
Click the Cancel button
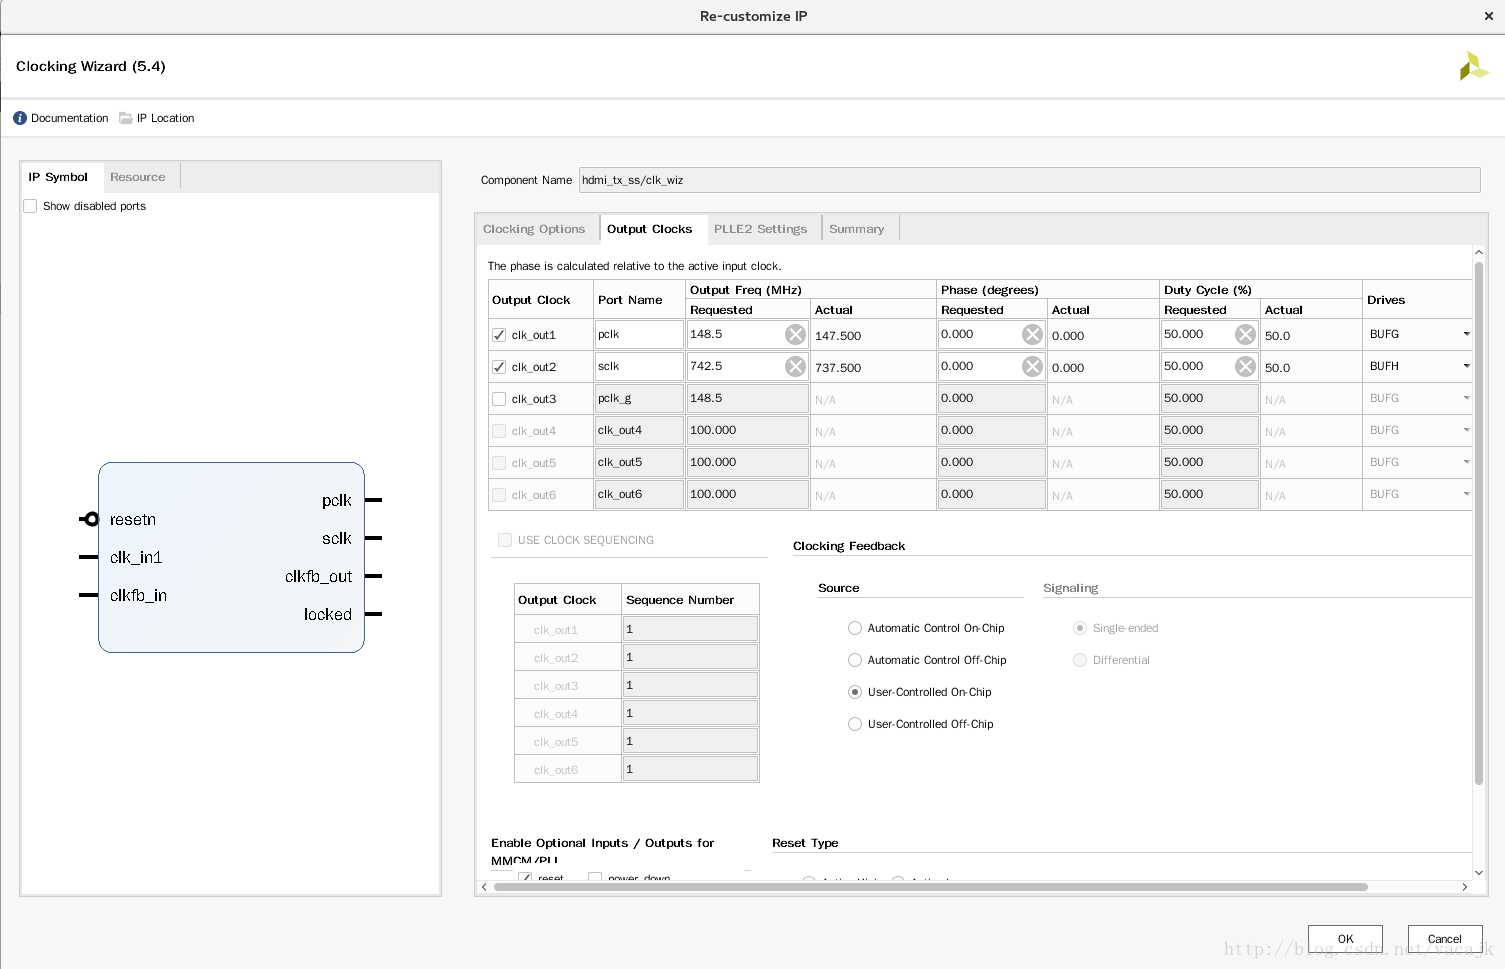1445,939
